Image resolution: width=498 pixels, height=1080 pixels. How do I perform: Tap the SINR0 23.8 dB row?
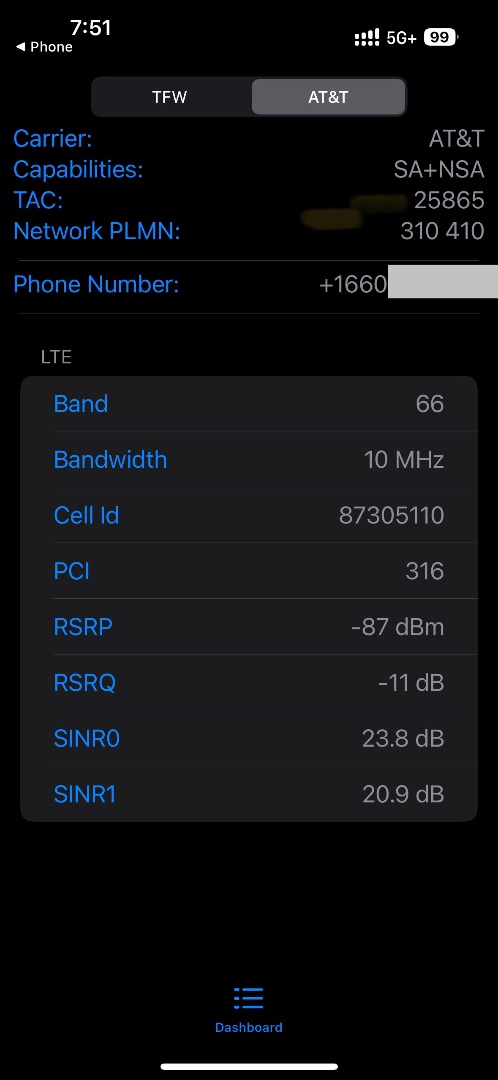coord(249,739)
